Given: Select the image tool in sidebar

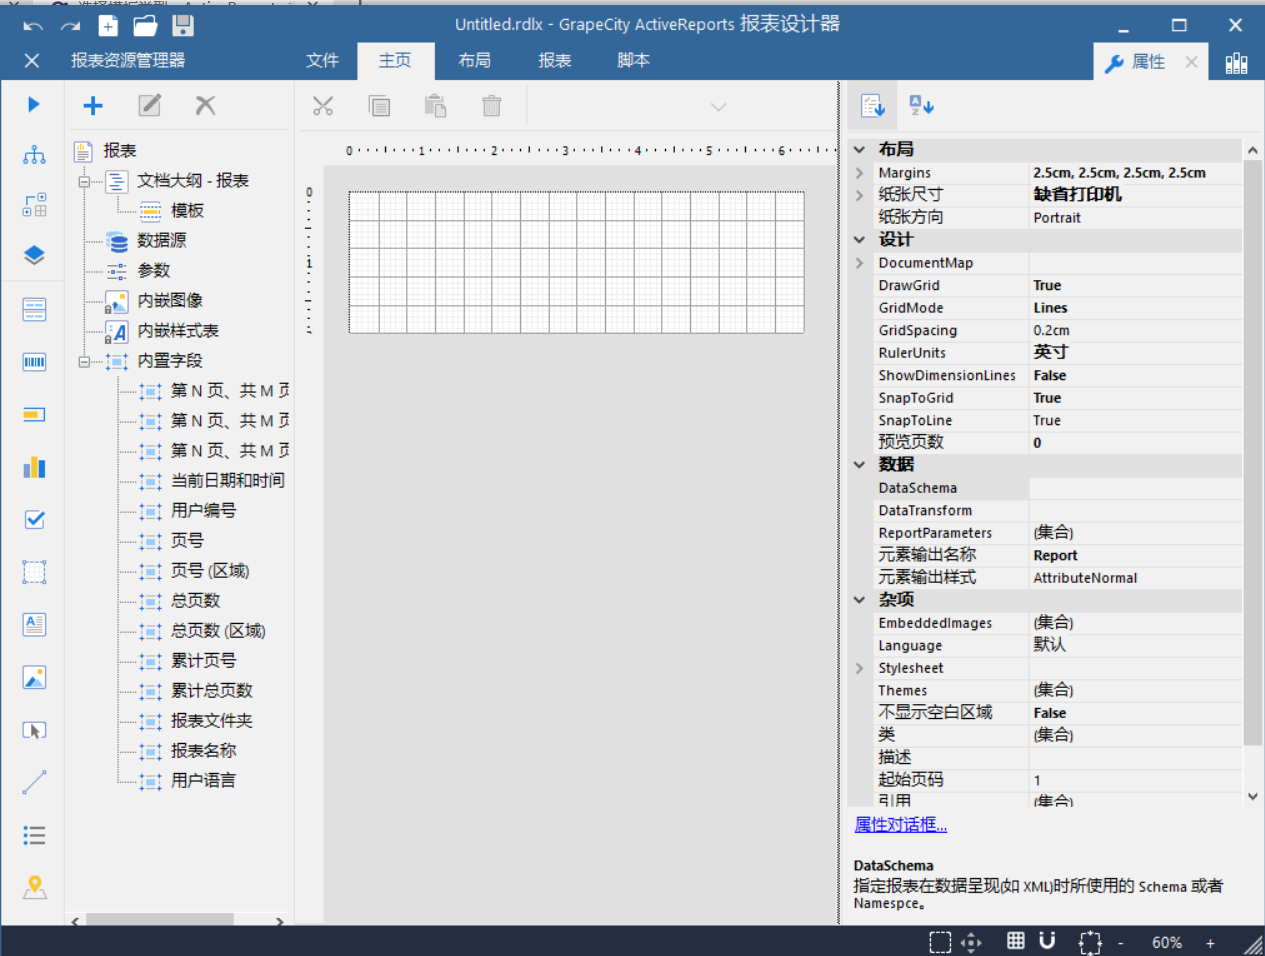Looking at the screenshot, I should (x=34, y=678).
